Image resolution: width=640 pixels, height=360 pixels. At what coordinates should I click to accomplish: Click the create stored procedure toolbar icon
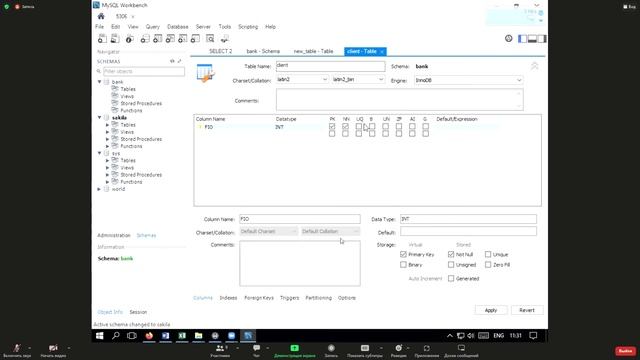pos(183,39)
